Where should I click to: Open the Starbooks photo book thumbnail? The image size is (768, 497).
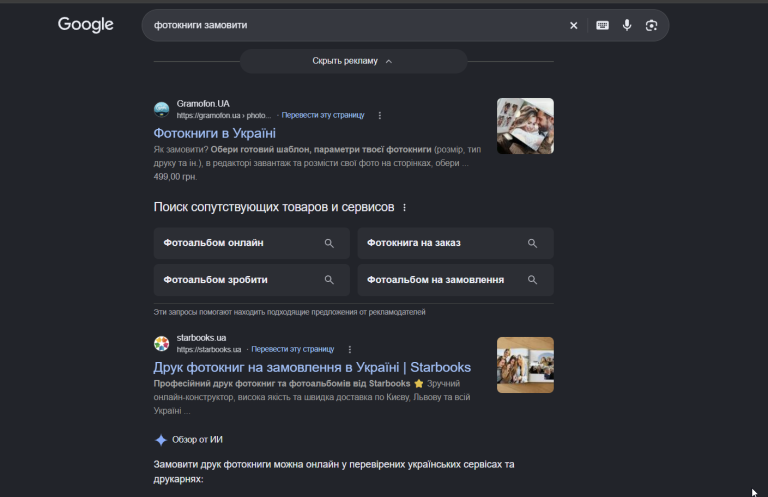click(525, 365)
